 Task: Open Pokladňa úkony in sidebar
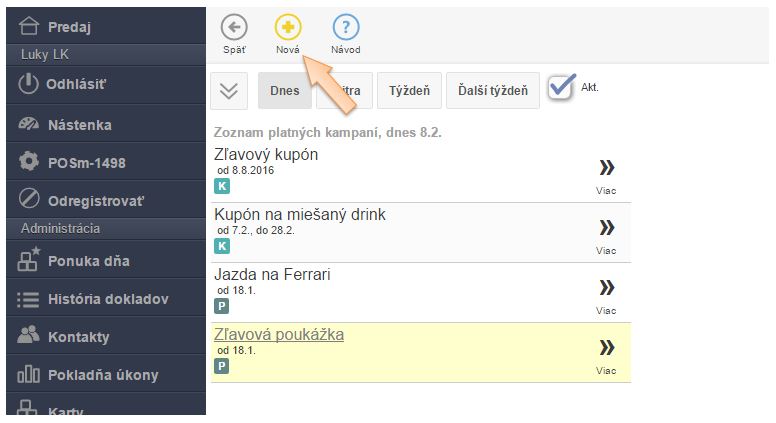point(102,375)
